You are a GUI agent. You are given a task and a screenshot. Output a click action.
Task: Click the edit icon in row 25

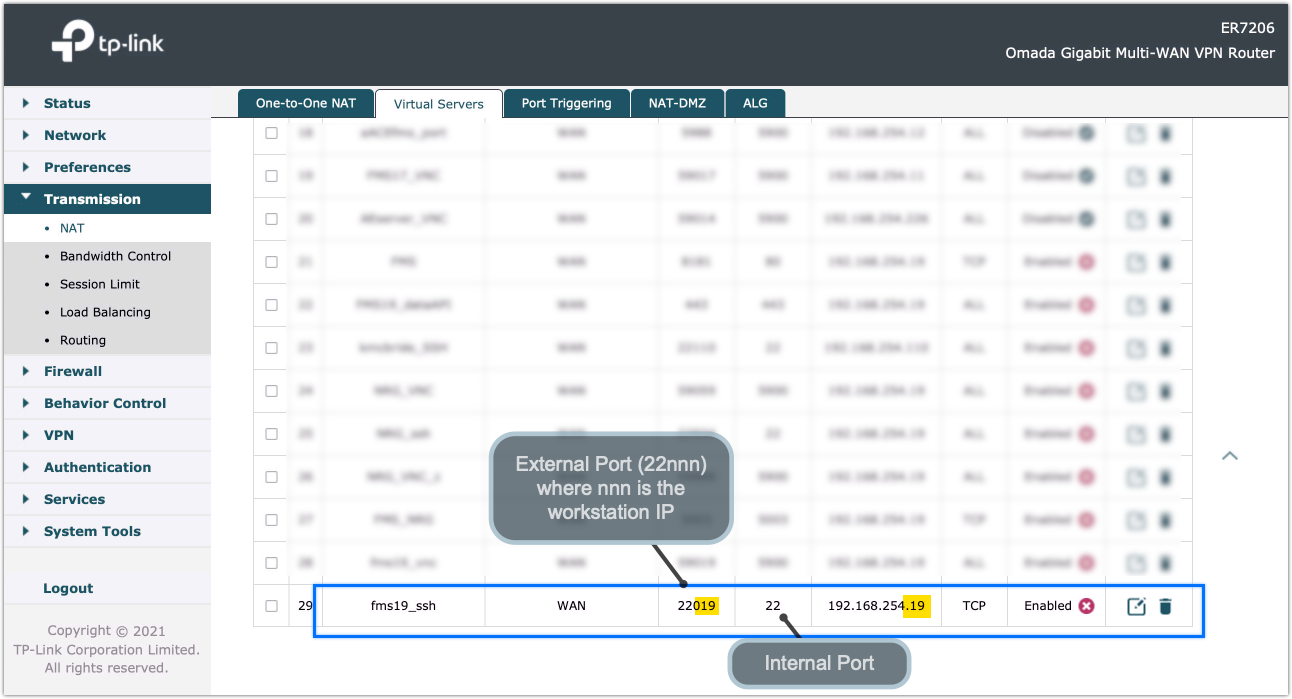(1136, 434)
